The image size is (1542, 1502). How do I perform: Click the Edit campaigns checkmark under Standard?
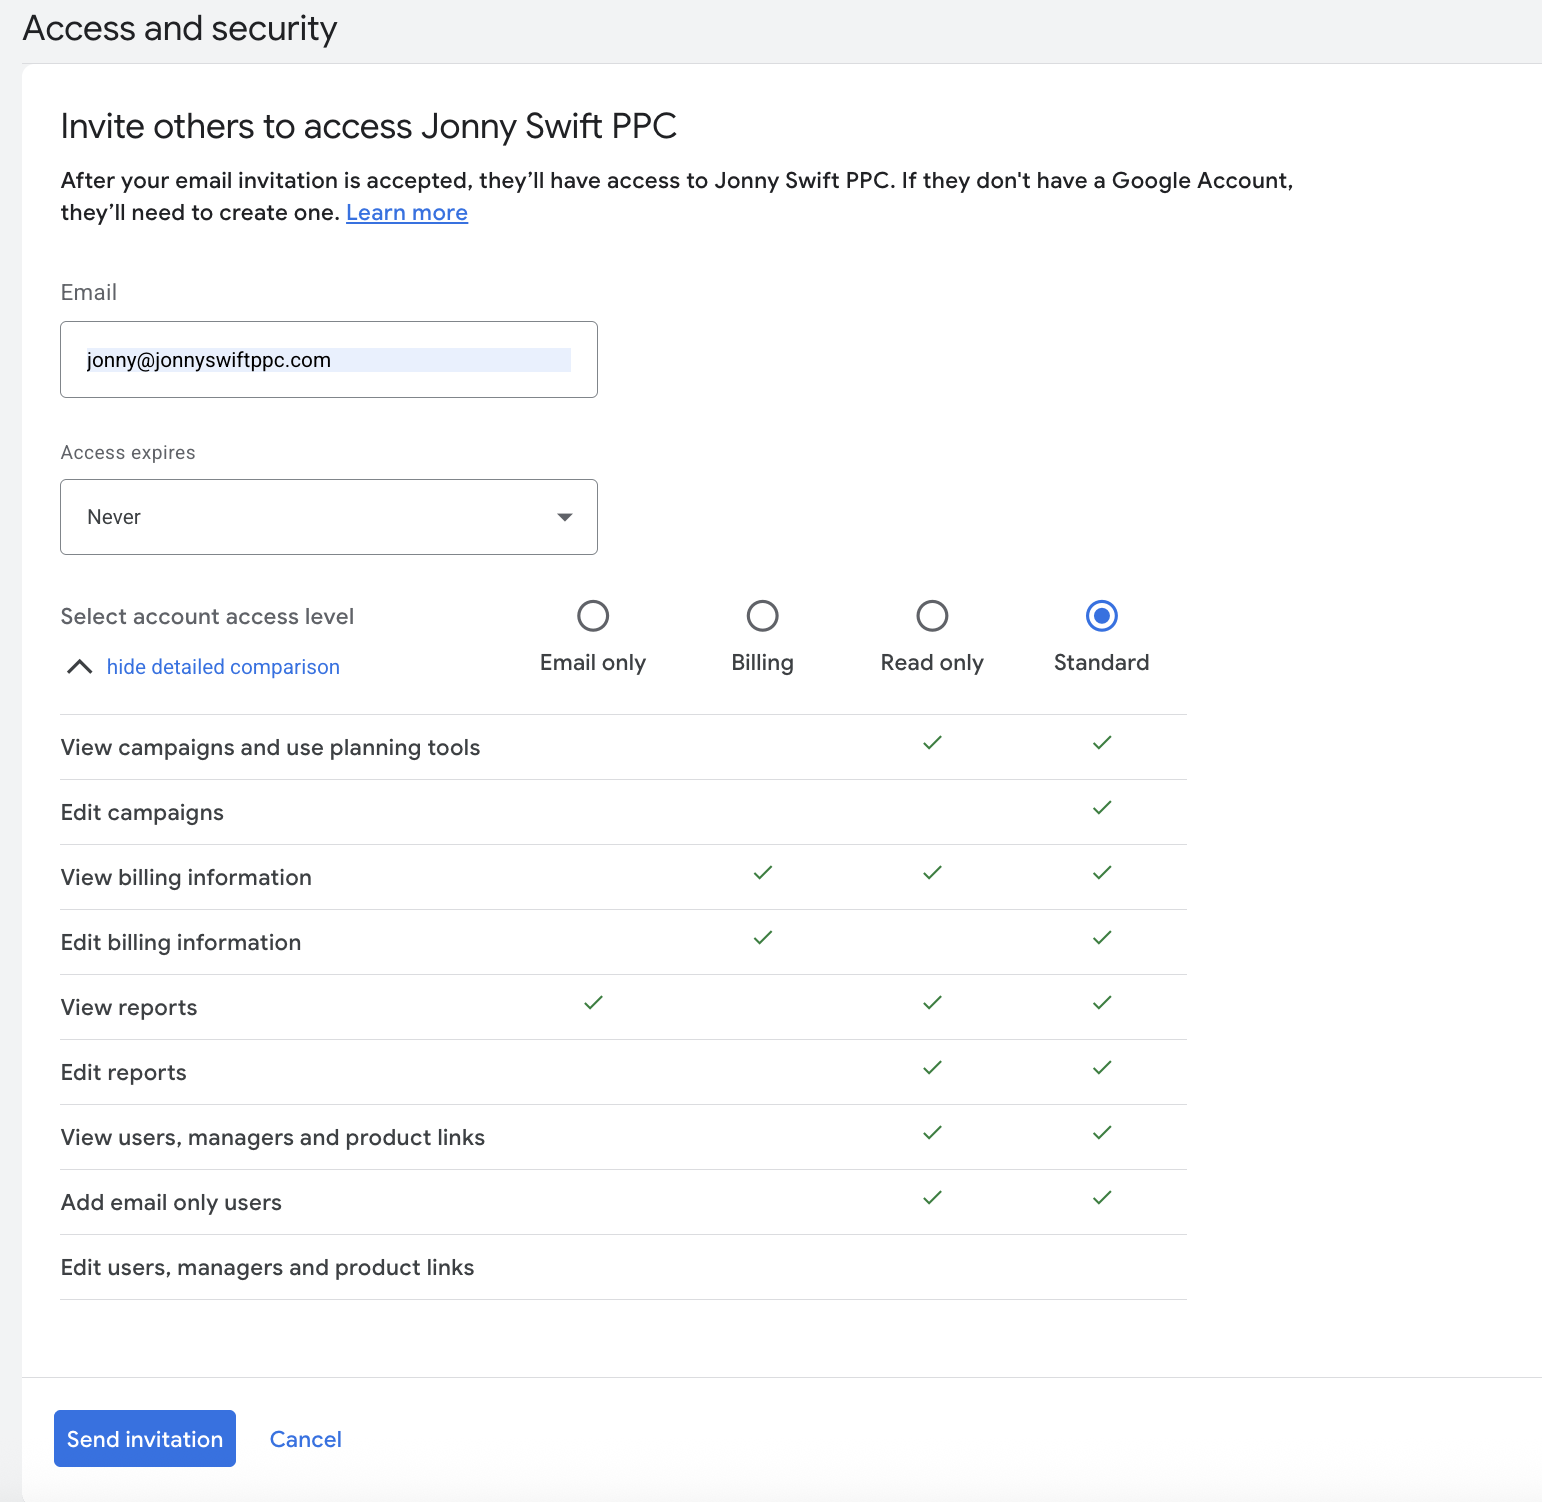tap(1101, 808)
